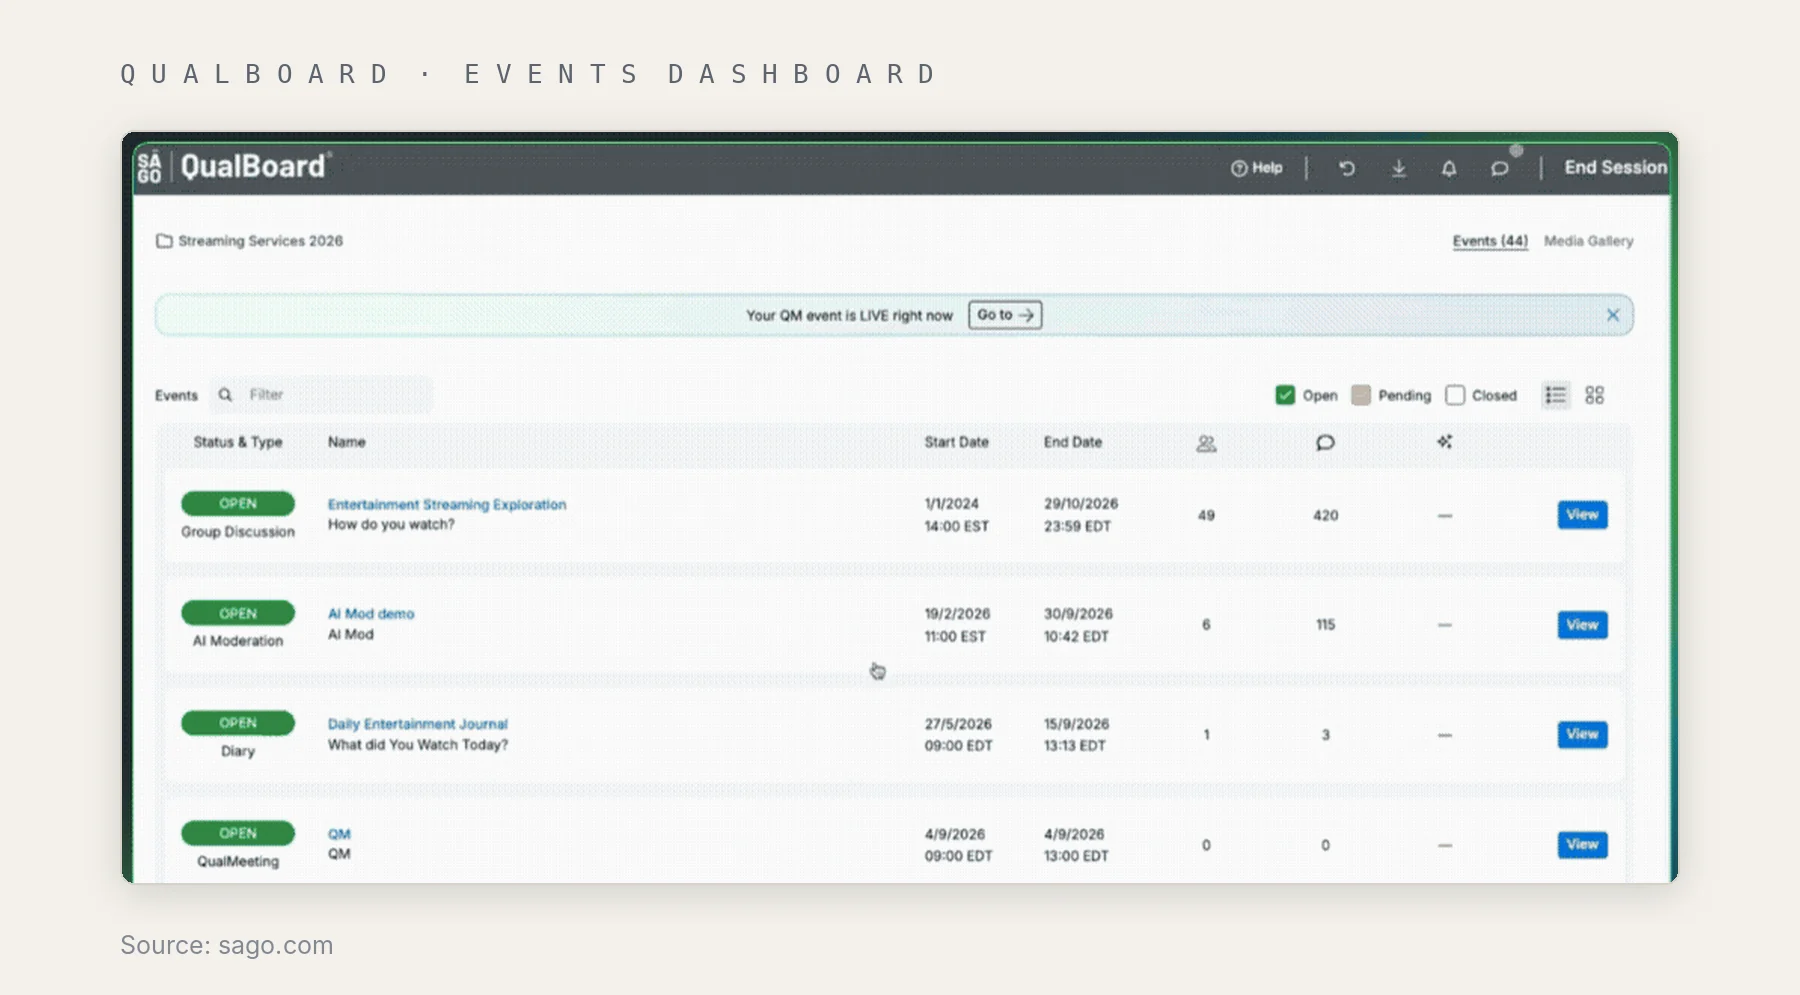Click the OPEN badge above Diary
The height and width of the screenshot is (995, 1800).
(238, 723)
